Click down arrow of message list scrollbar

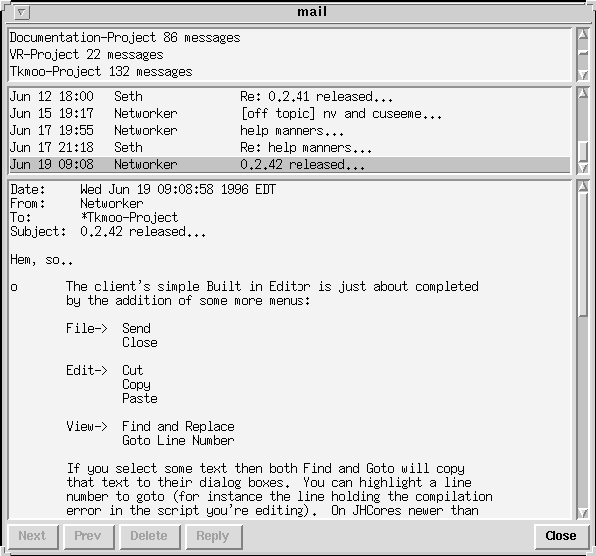pos(583,168)
